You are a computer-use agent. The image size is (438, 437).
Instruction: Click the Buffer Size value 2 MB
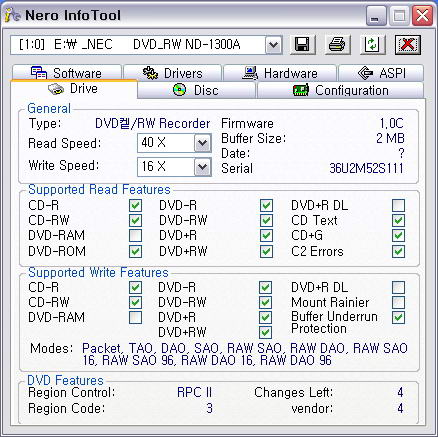(390, 138)
